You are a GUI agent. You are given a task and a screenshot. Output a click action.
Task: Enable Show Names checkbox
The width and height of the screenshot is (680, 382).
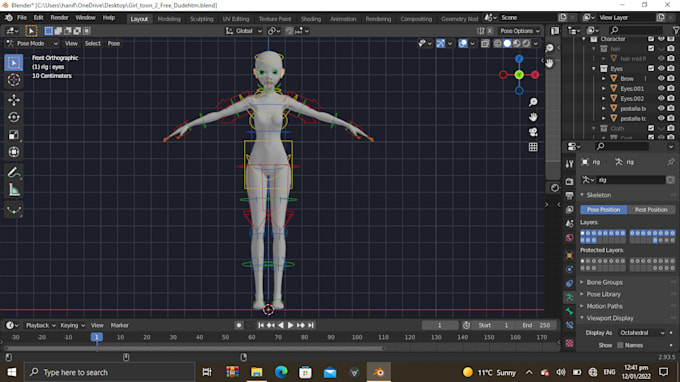tap(620, 345)
